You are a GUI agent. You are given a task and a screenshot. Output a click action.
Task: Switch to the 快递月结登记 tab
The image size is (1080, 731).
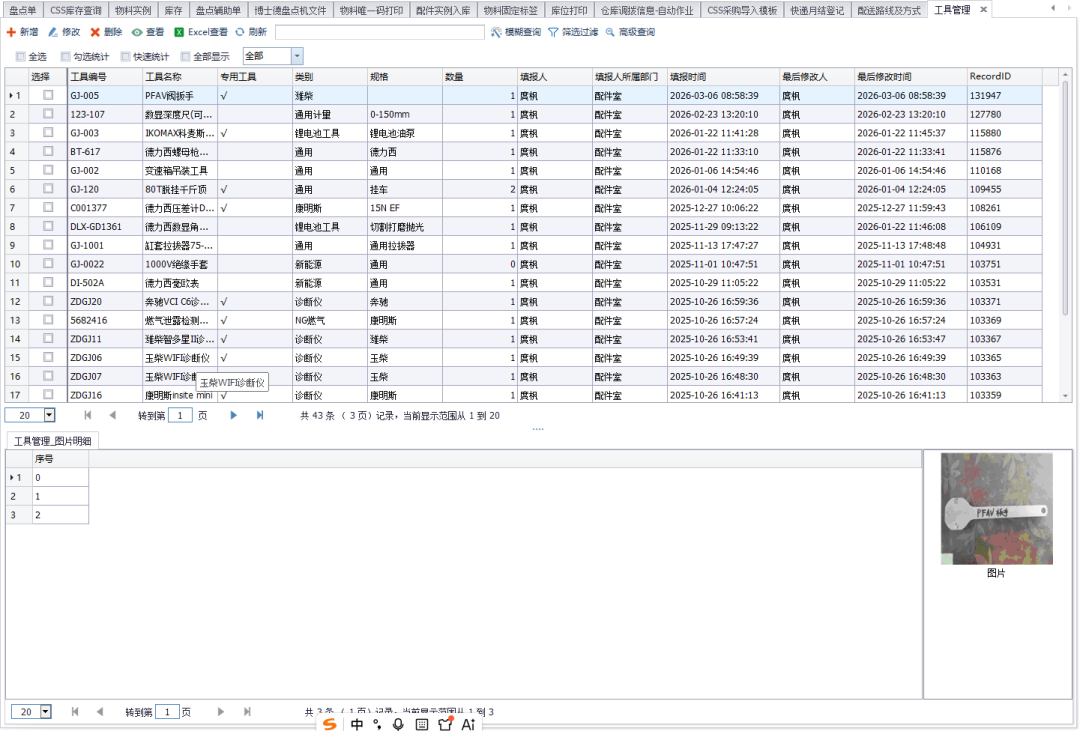point(817,10)
